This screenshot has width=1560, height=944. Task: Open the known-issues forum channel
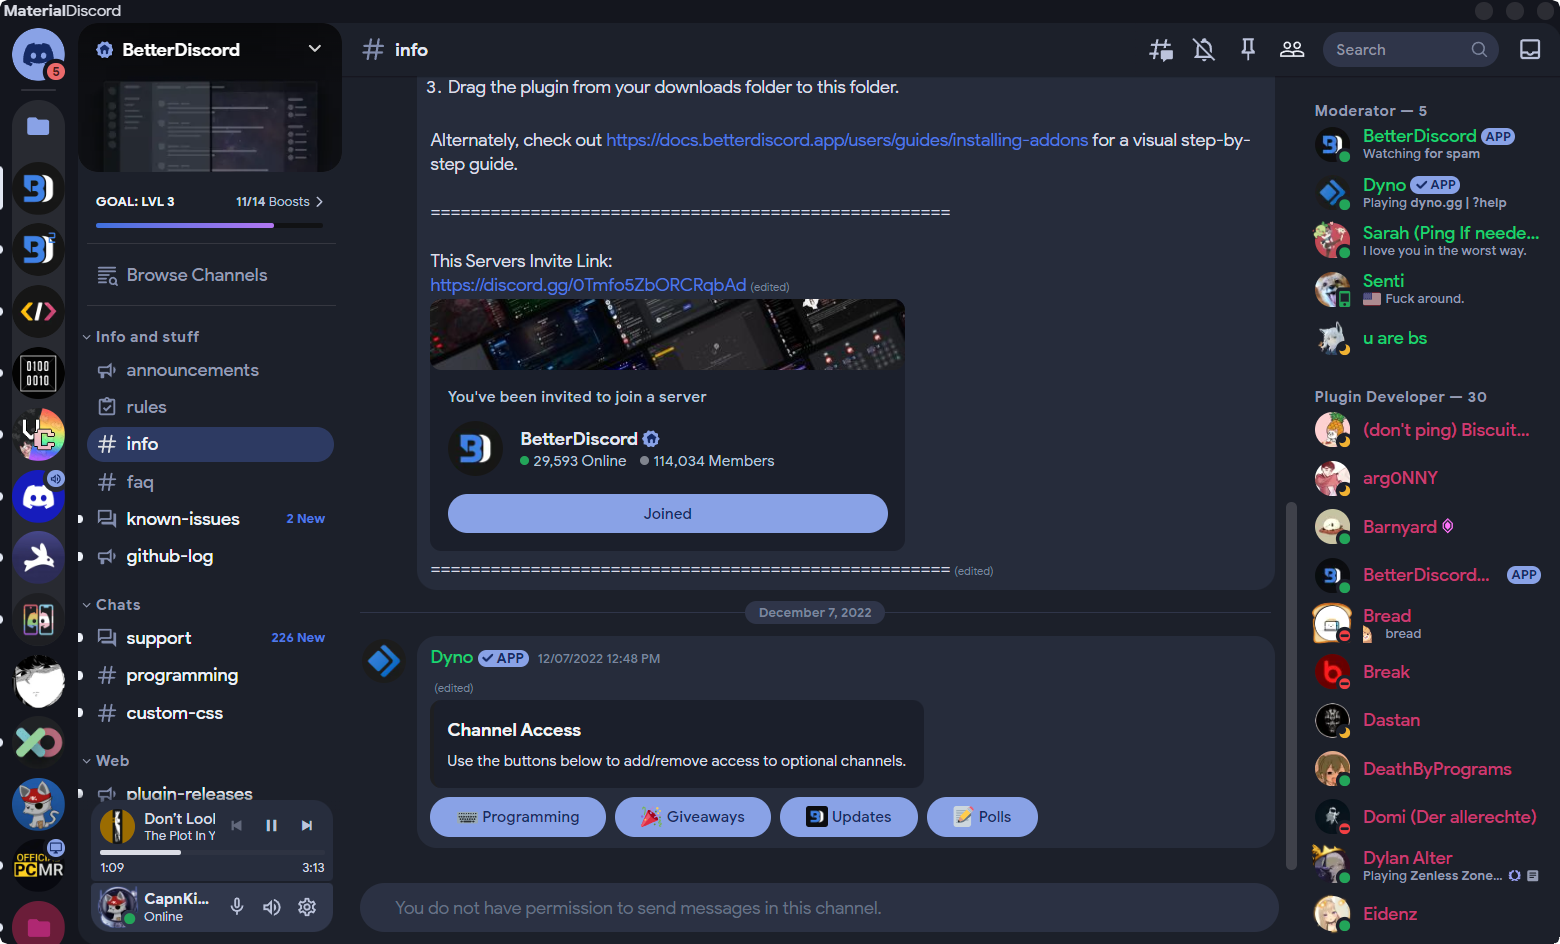(210, 519)
